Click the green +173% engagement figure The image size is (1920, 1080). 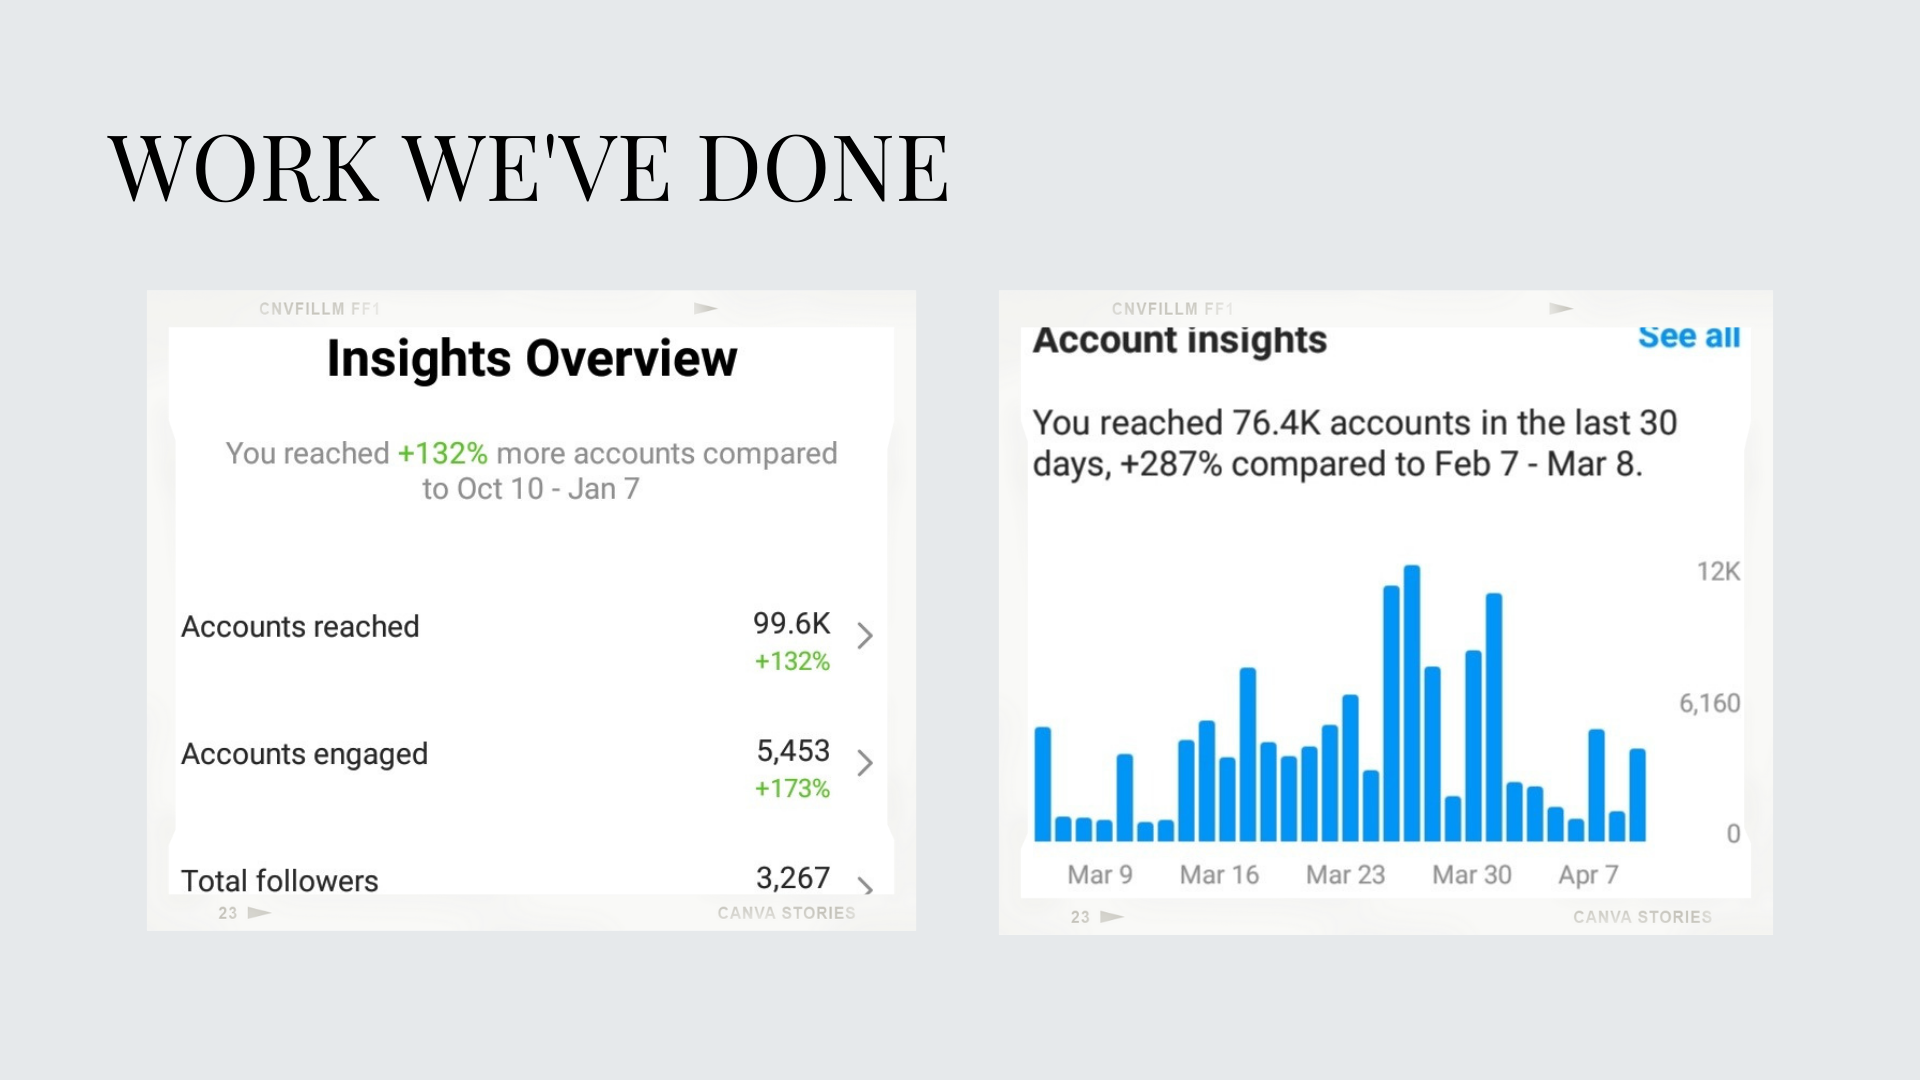792,789
